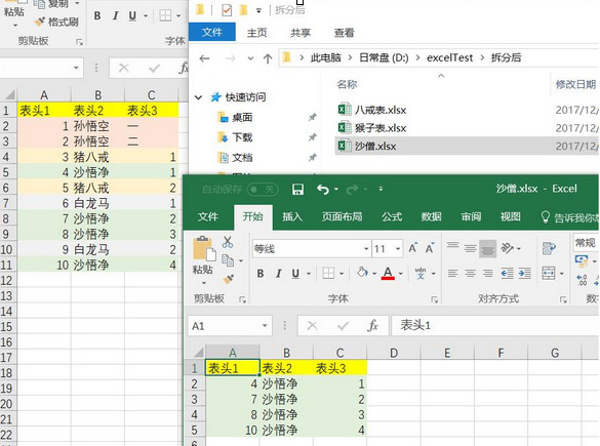Open the 插入 ribbon tab
Image resolution: width=600 pixels, height=446 pixels.
293,217
